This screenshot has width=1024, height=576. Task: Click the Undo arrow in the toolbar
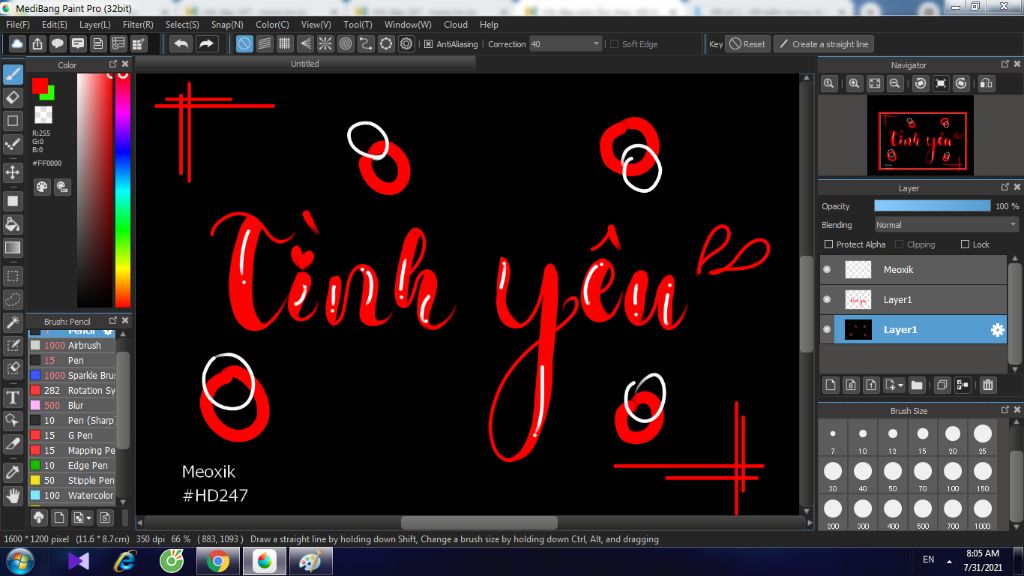(x=182, y=44)
